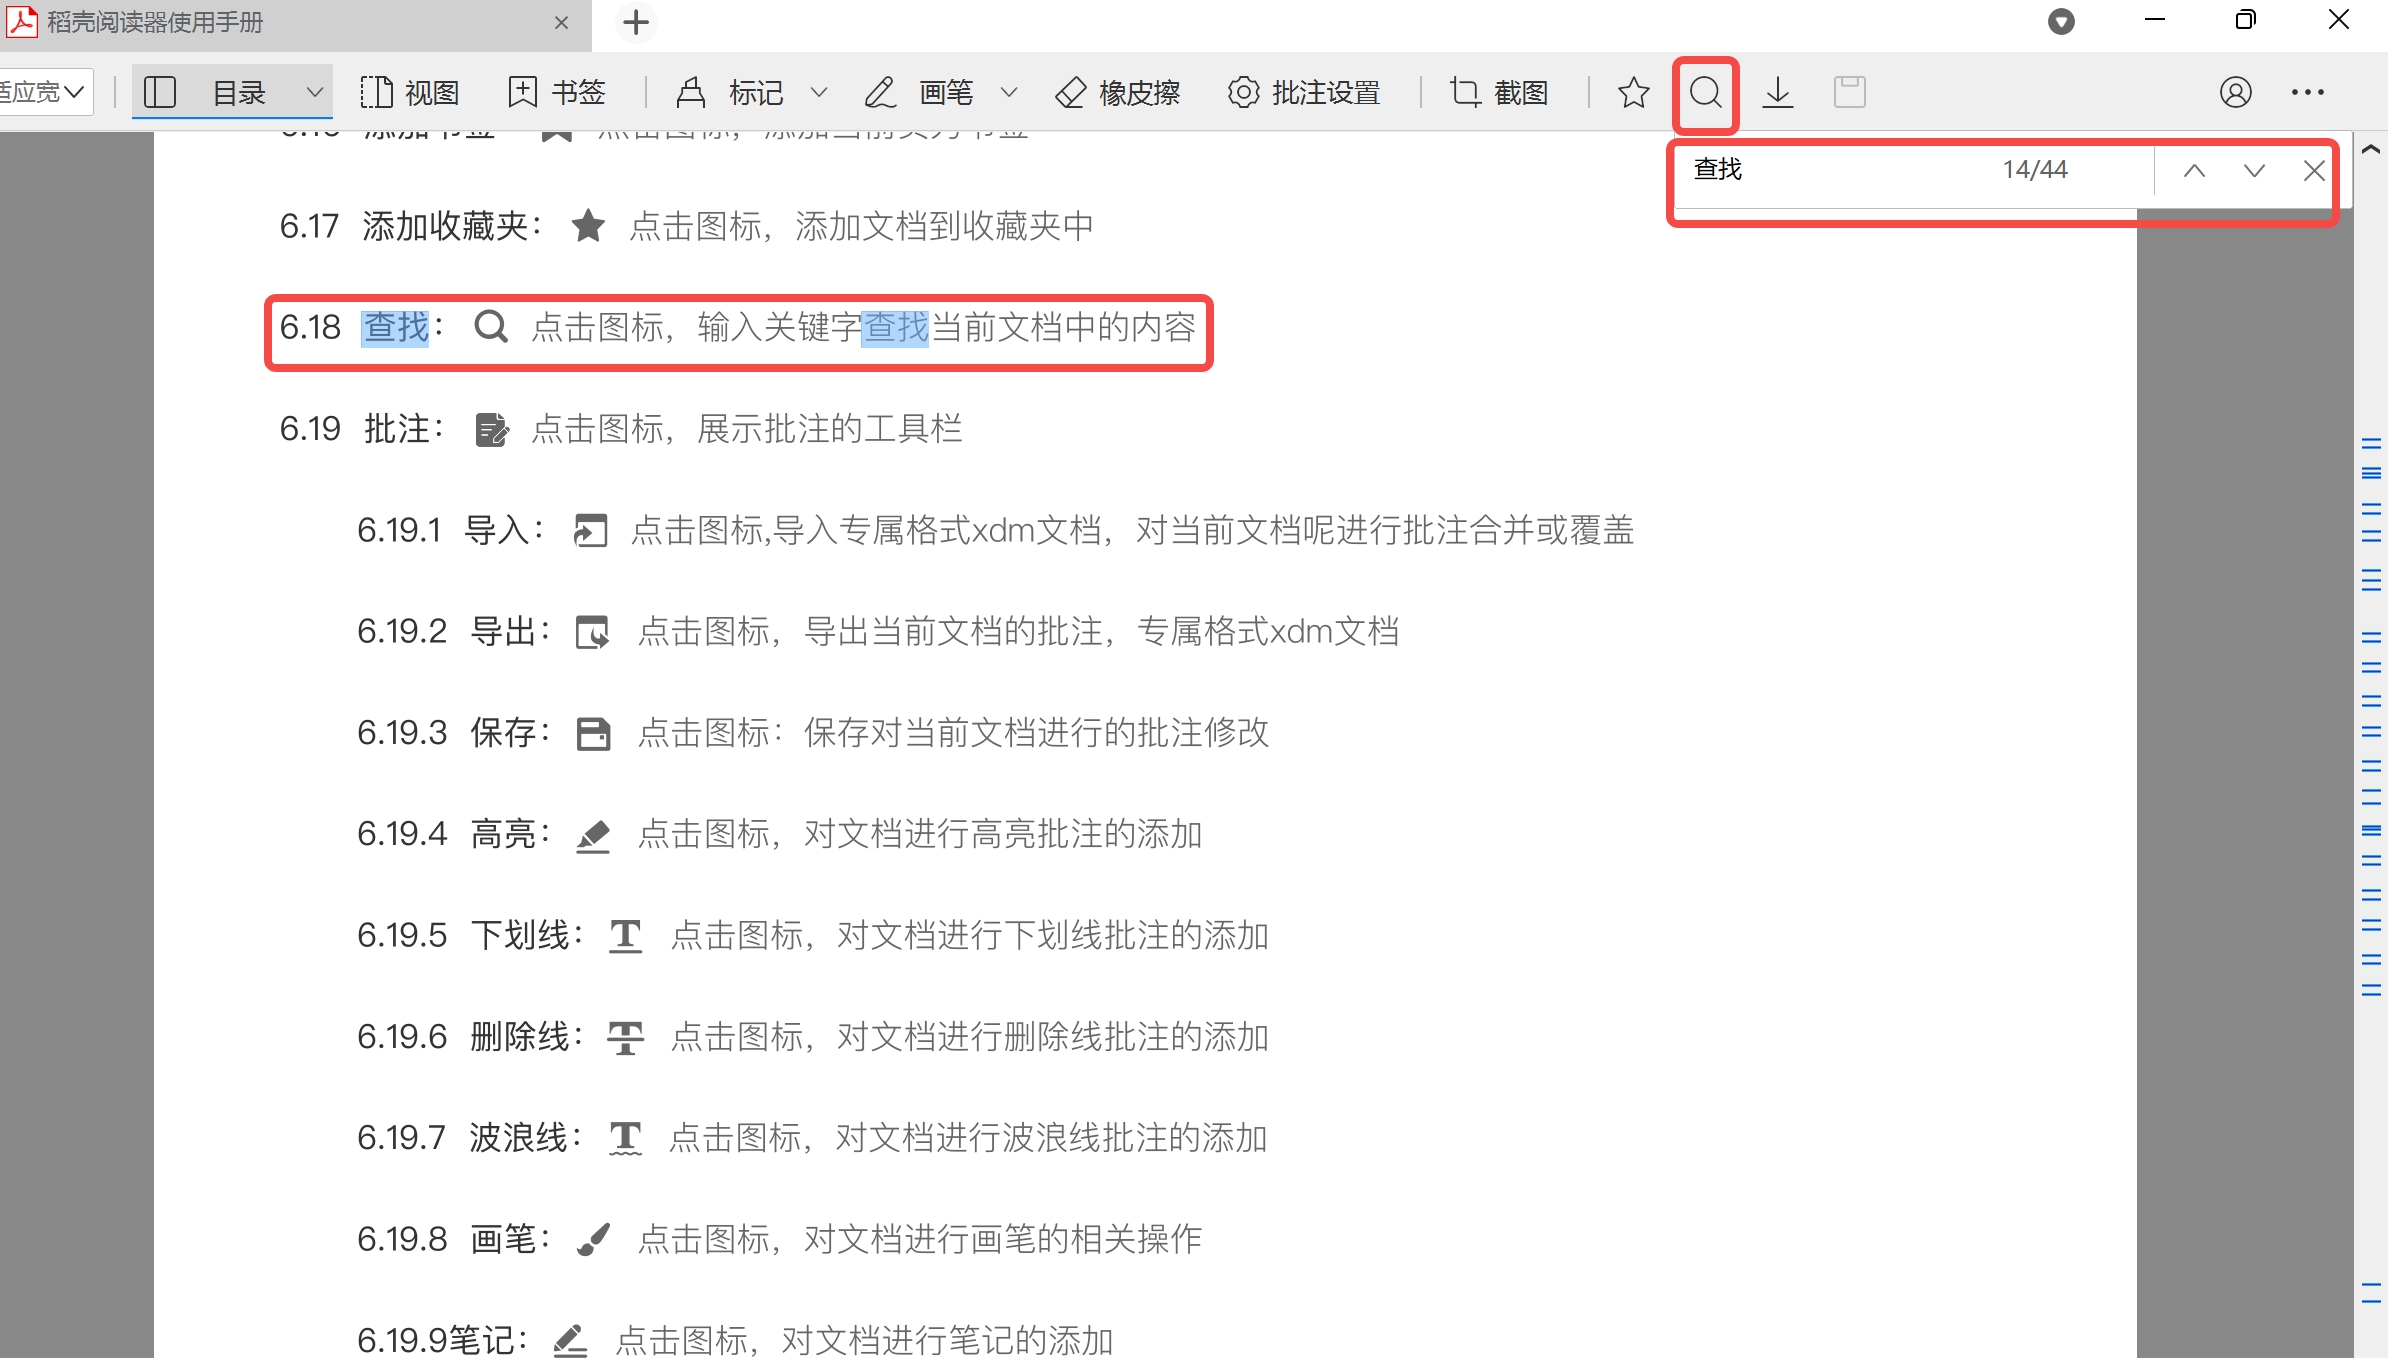Click the 14/44 result counter
The height and width of the screenshot is (1358, 2388).
click(2035, 170)
